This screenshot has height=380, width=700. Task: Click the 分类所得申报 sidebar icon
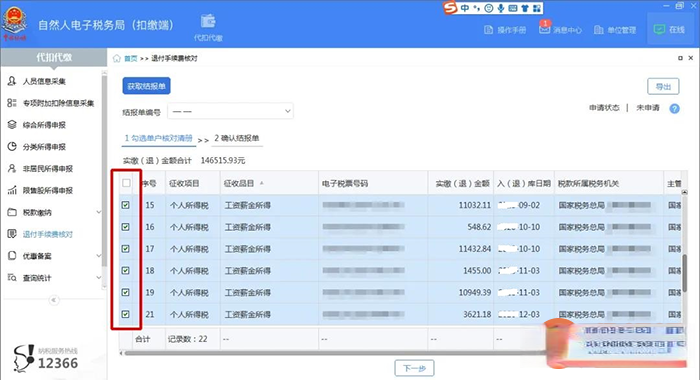point(12,146)
